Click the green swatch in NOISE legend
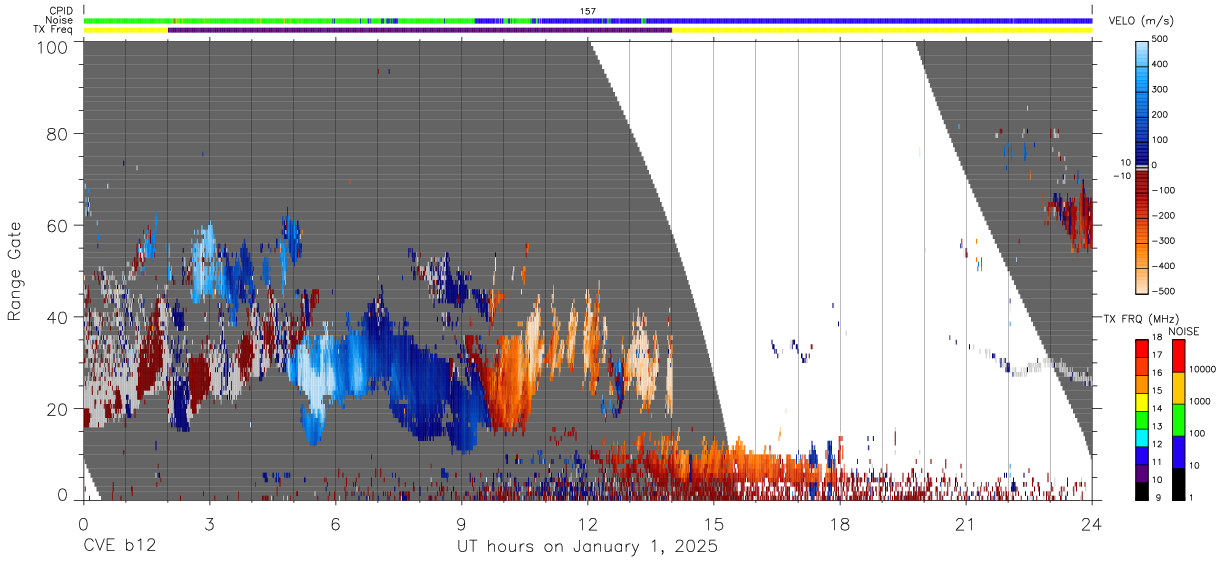Viewport: 1228px width, 567px height. [x=1178, y=420]
